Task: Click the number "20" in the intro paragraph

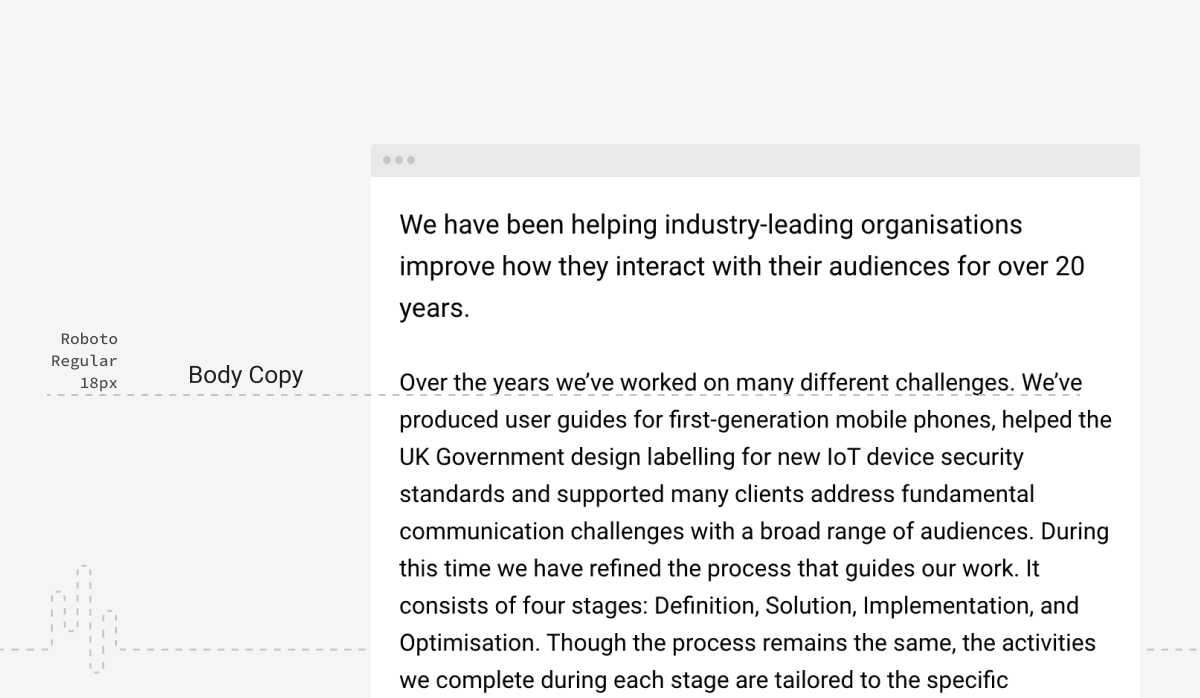Action: 1069,267
